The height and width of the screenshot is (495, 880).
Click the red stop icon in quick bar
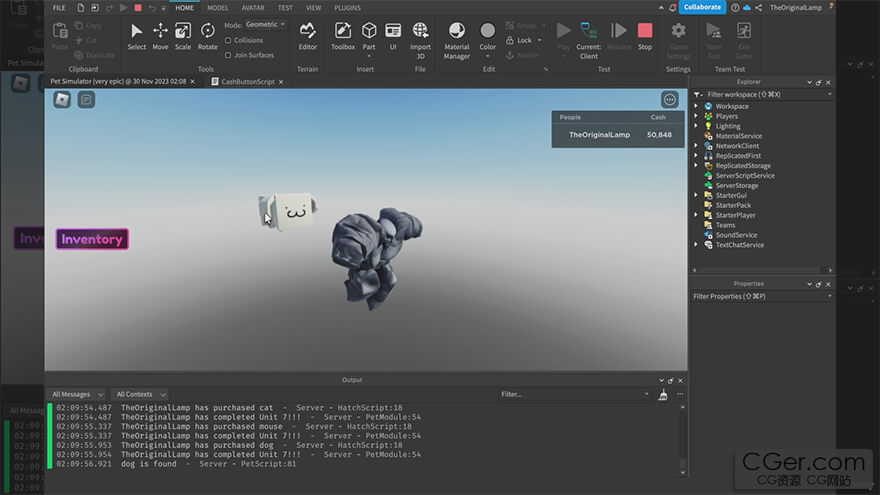(138, 8)
